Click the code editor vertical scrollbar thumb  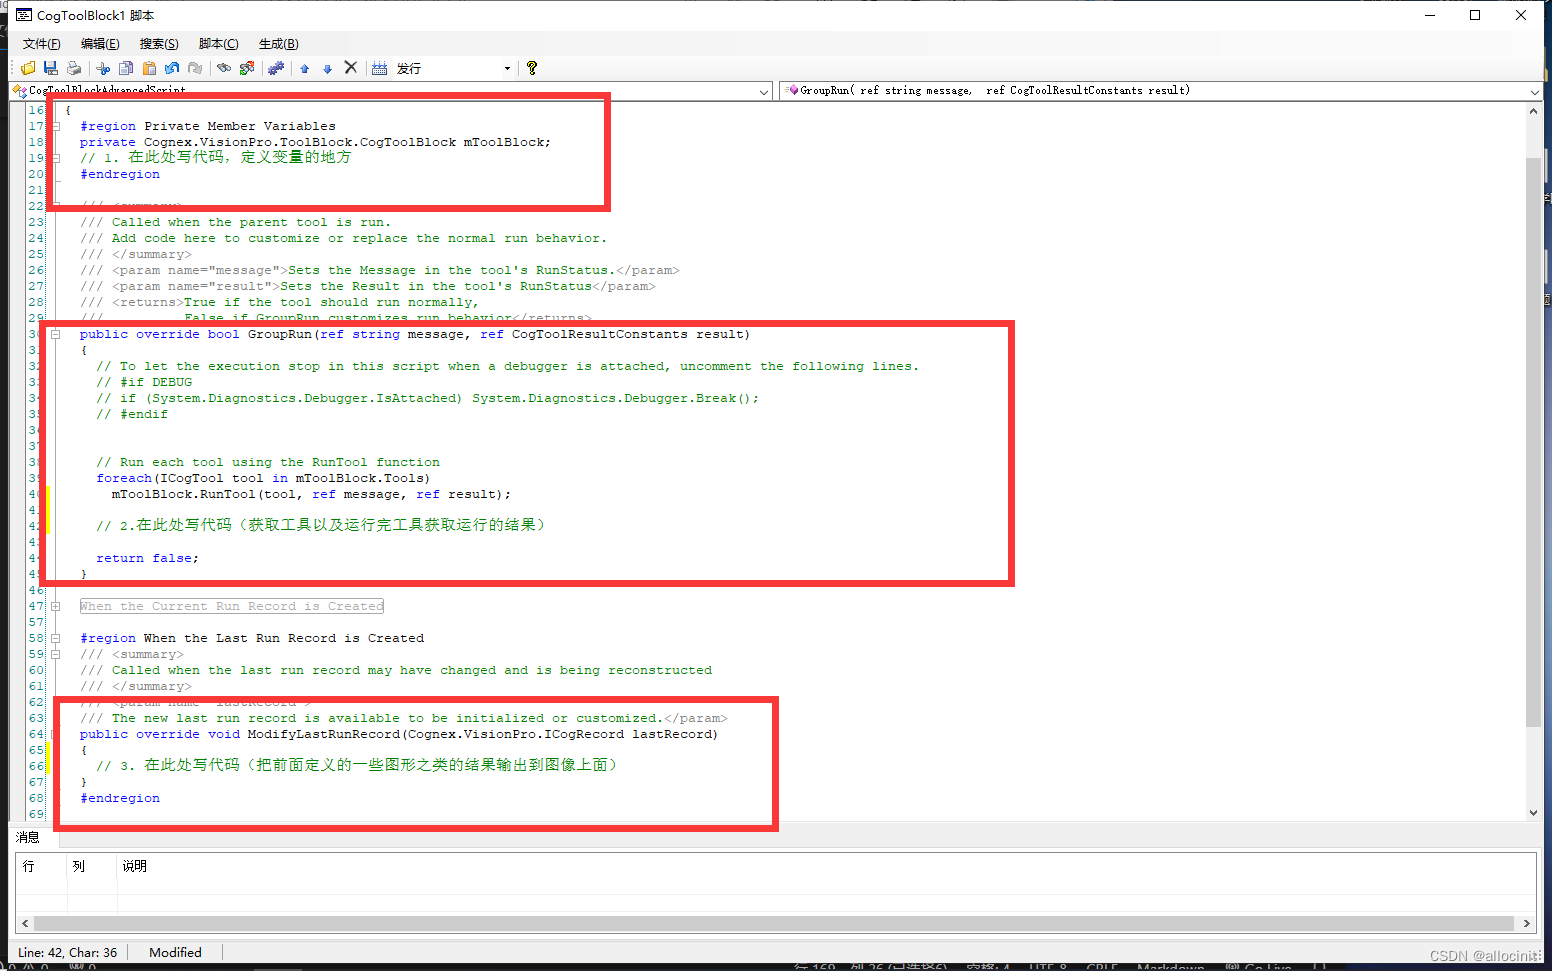point(1533,441)
